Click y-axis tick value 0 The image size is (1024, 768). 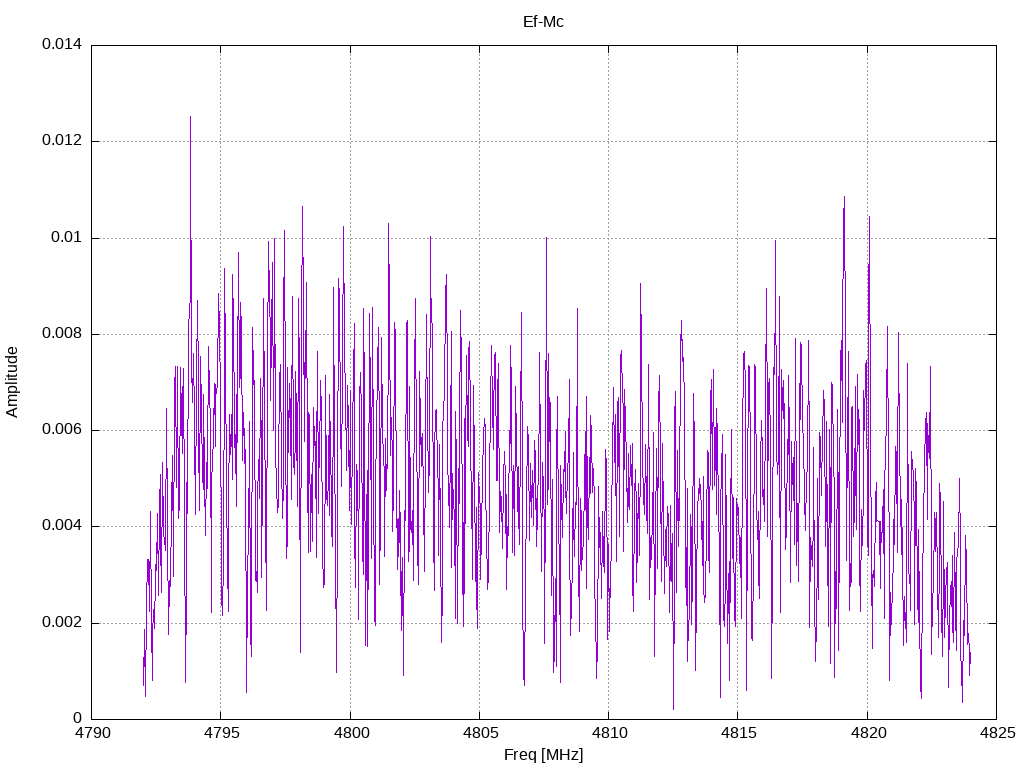(78, 718)
